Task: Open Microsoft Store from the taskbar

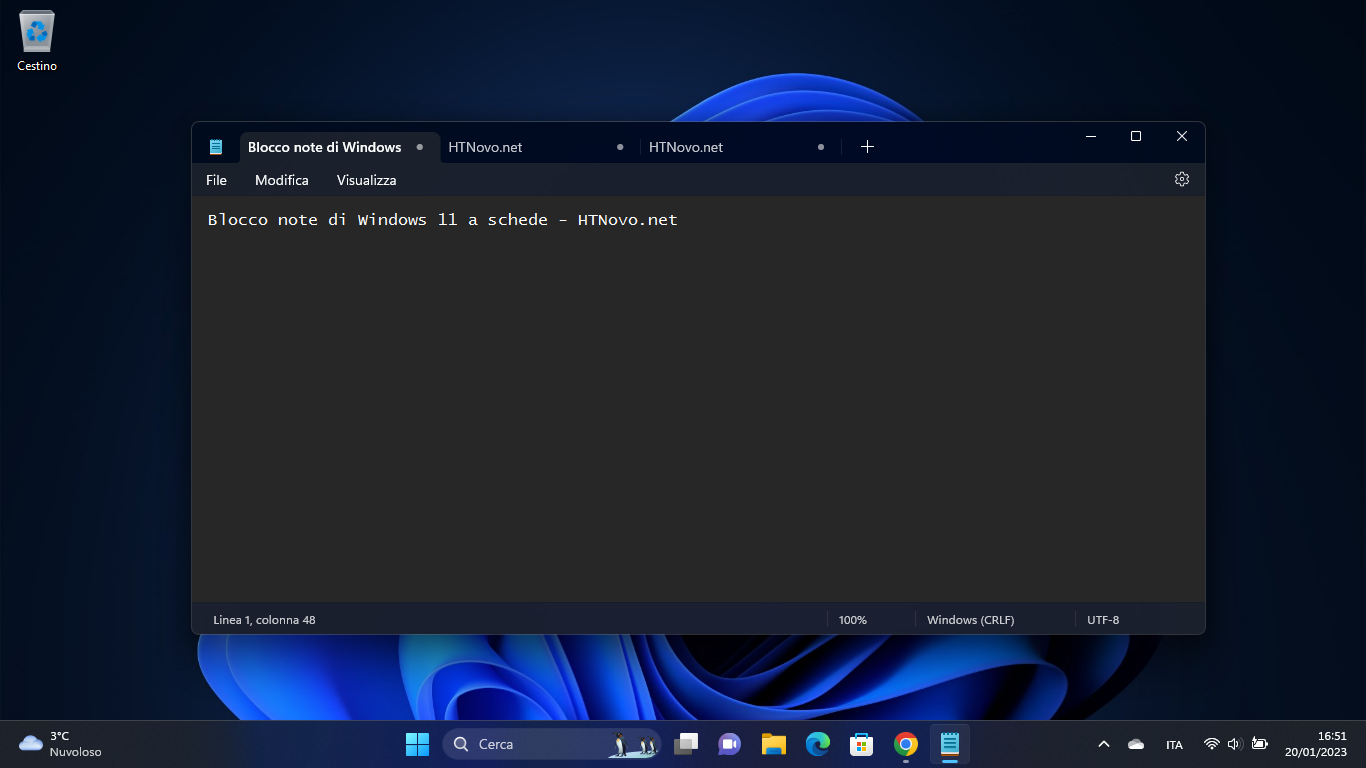Action: (861, 744)
